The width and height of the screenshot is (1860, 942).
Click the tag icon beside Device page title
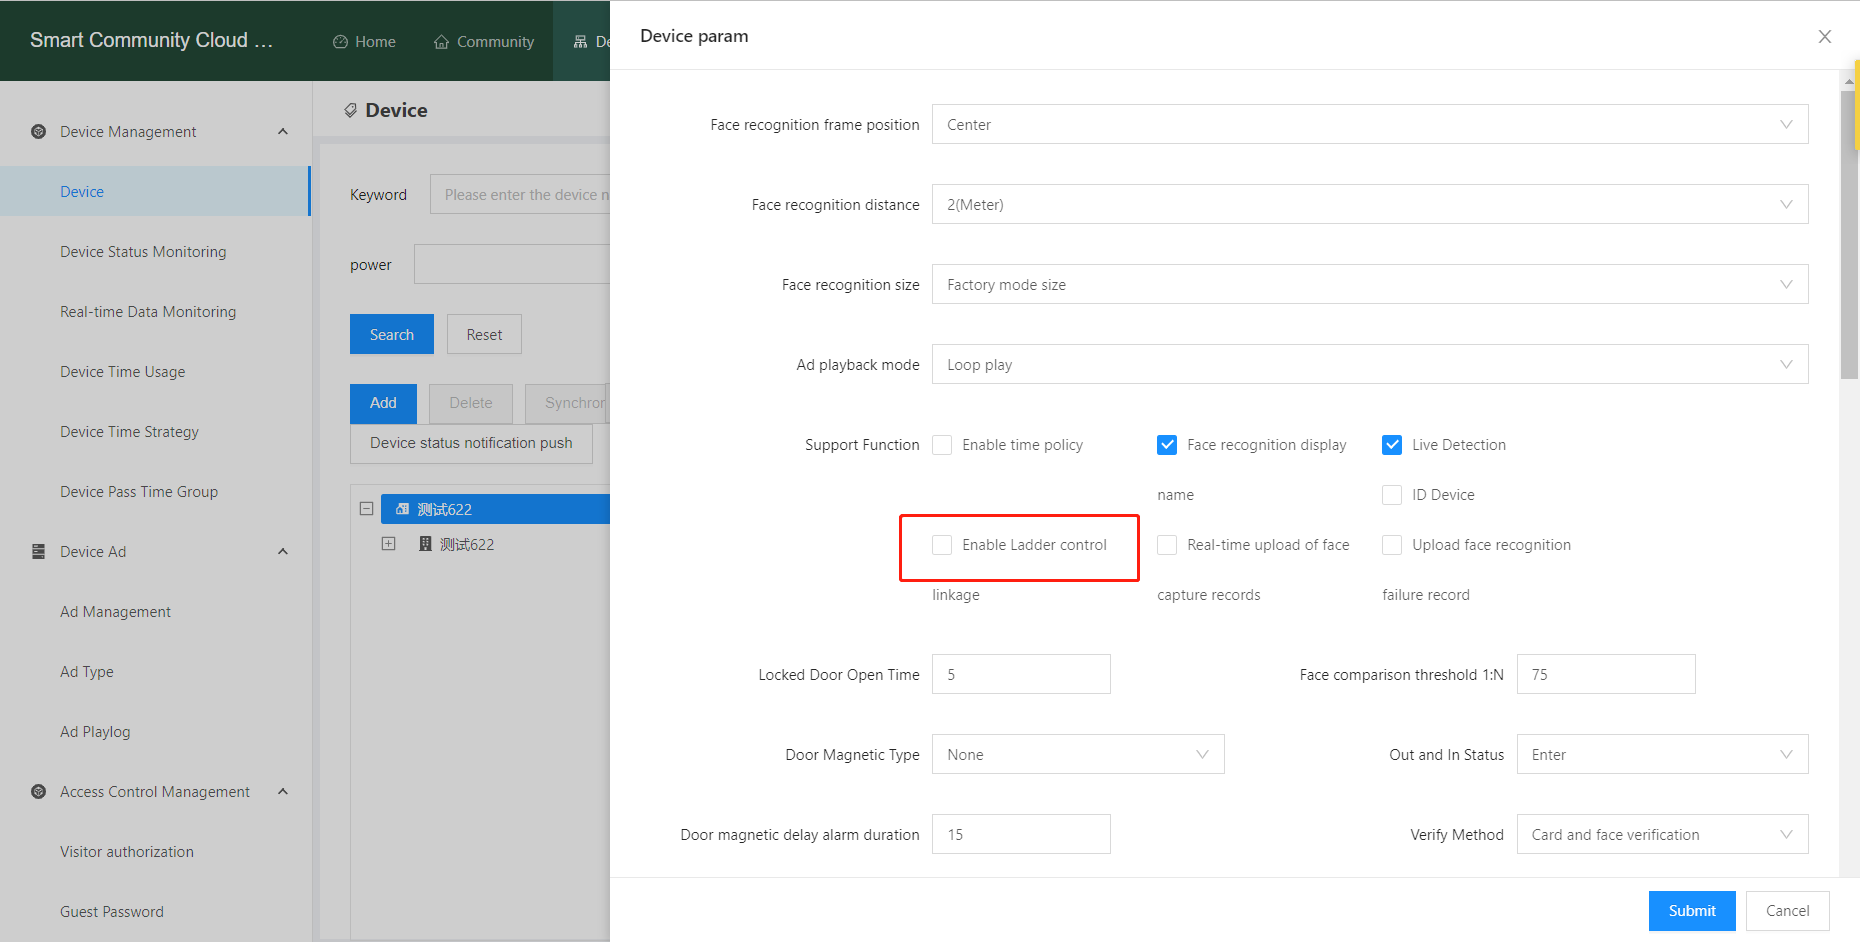coord(350,109)
